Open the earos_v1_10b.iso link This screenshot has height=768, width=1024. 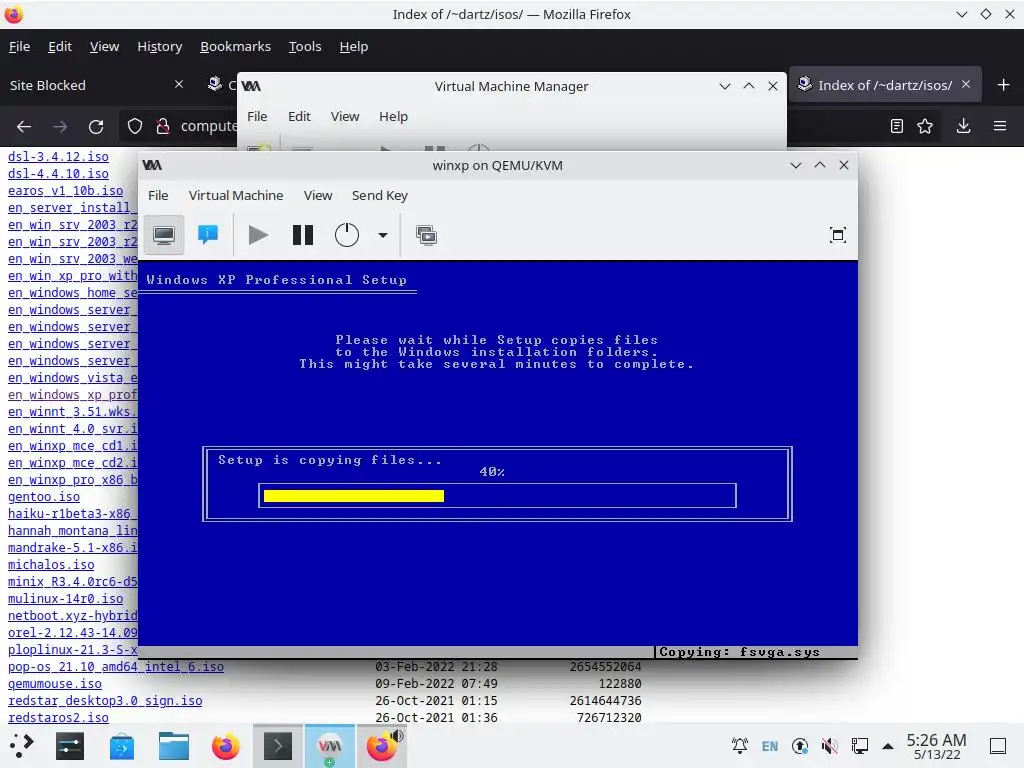coord(65,191)
